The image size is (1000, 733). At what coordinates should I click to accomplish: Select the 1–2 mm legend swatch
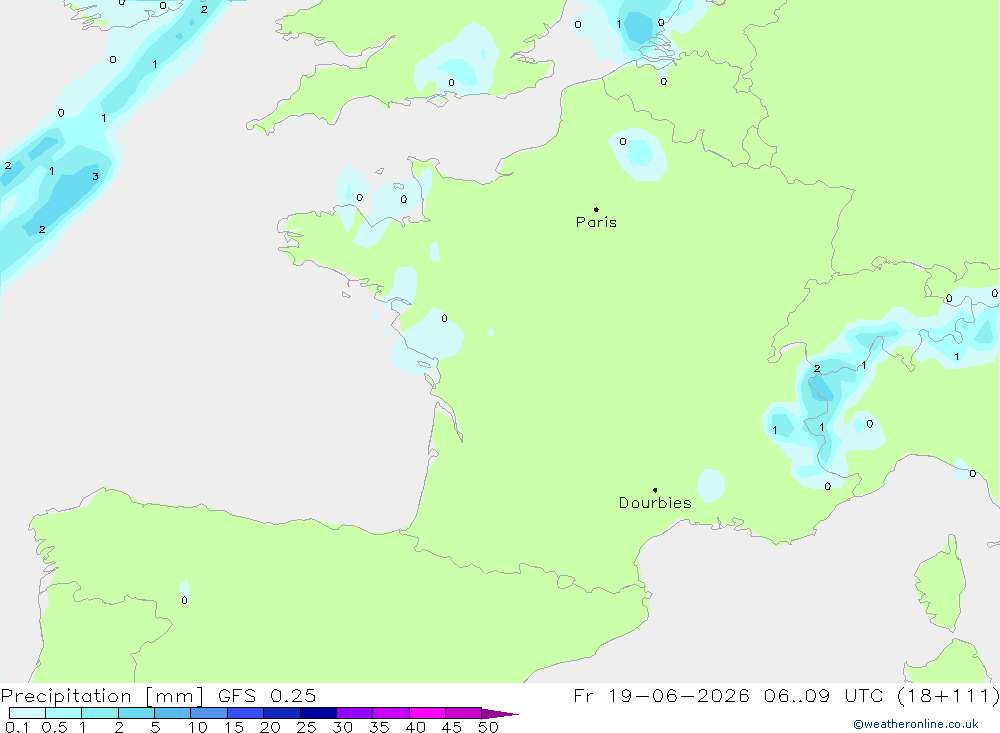tap(100, 713)
